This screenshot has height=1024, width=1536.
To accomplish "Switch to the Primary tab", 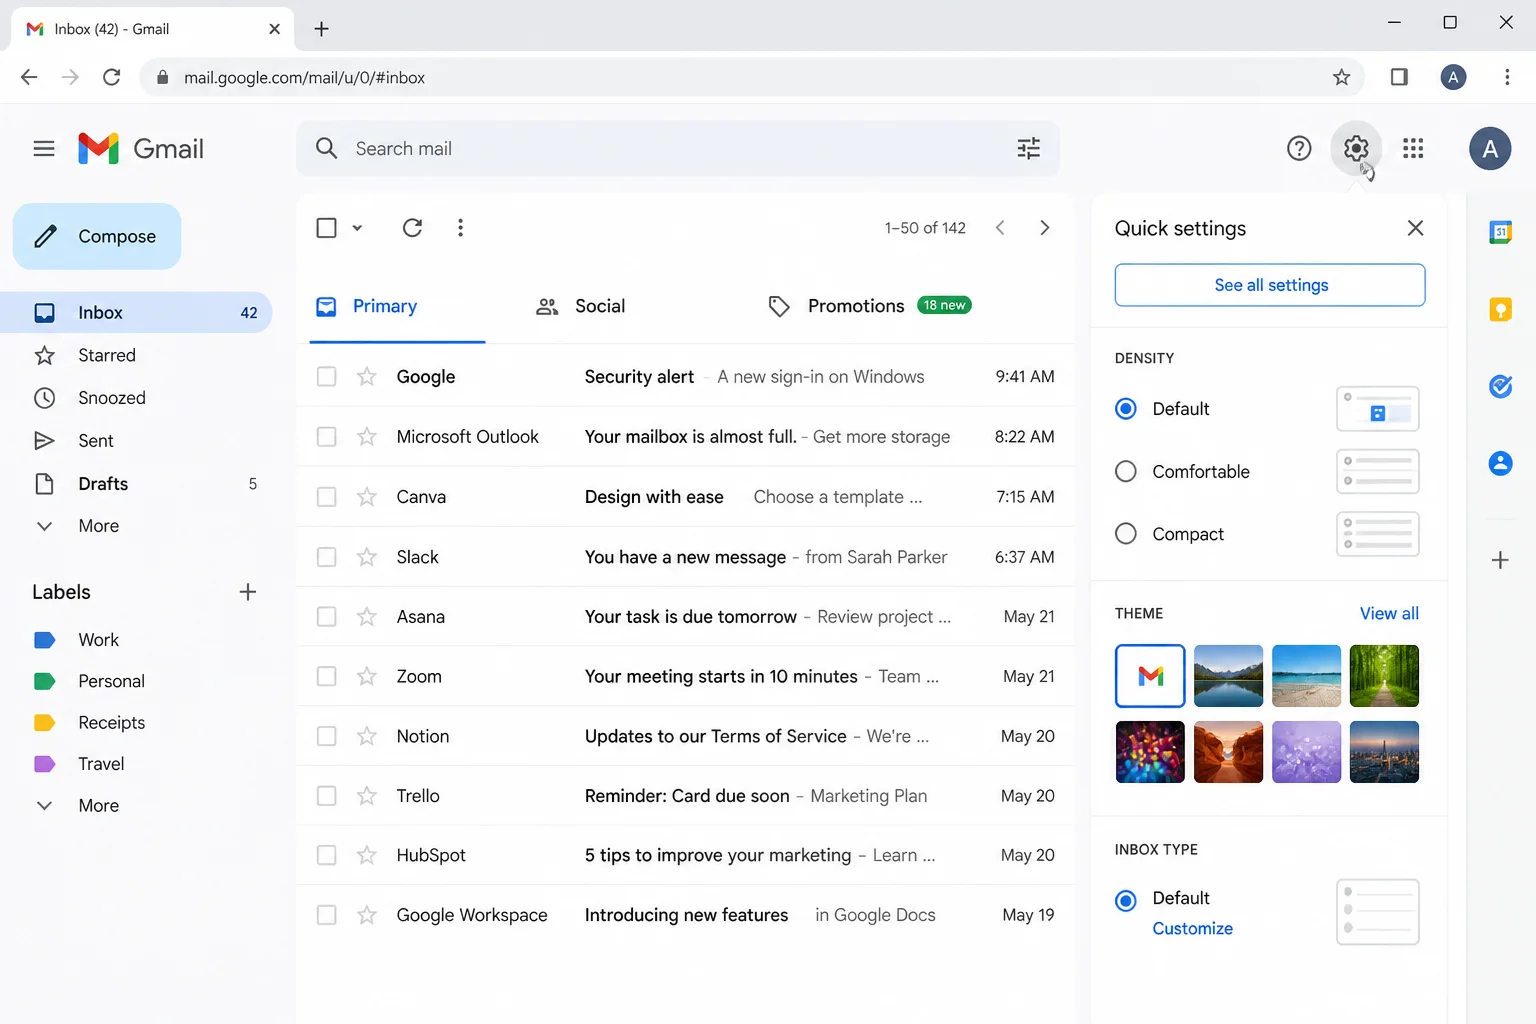I will click(397, 307).
